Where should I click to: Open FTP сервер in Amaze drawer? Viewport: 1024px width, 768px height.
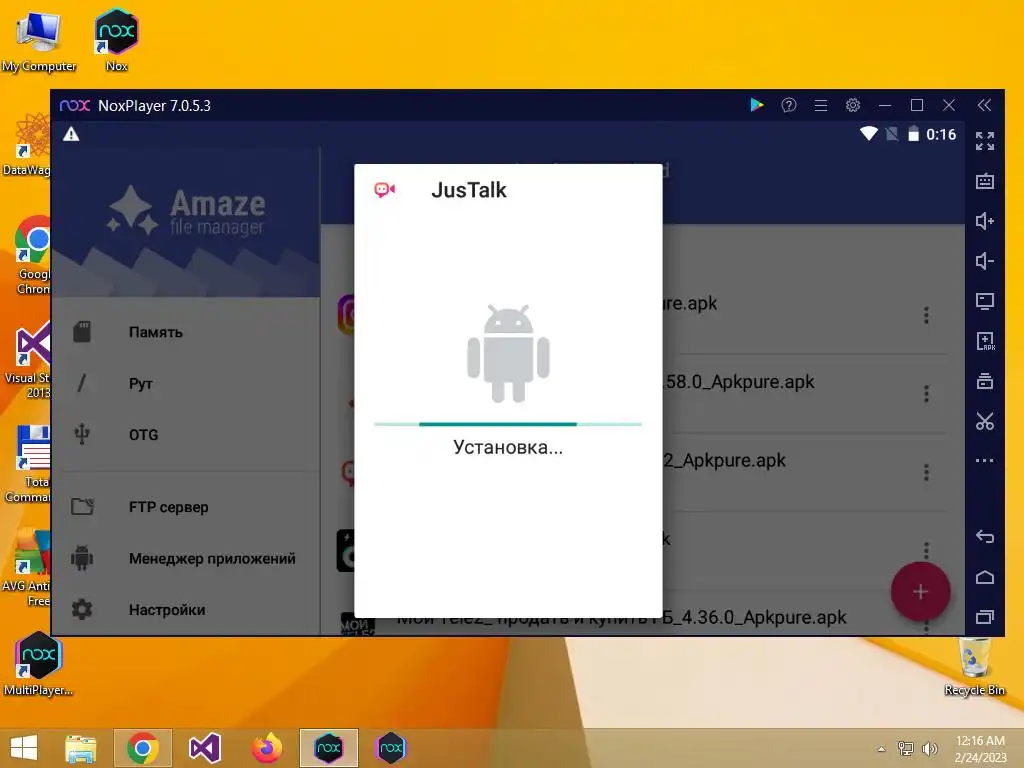click(186, 507)
